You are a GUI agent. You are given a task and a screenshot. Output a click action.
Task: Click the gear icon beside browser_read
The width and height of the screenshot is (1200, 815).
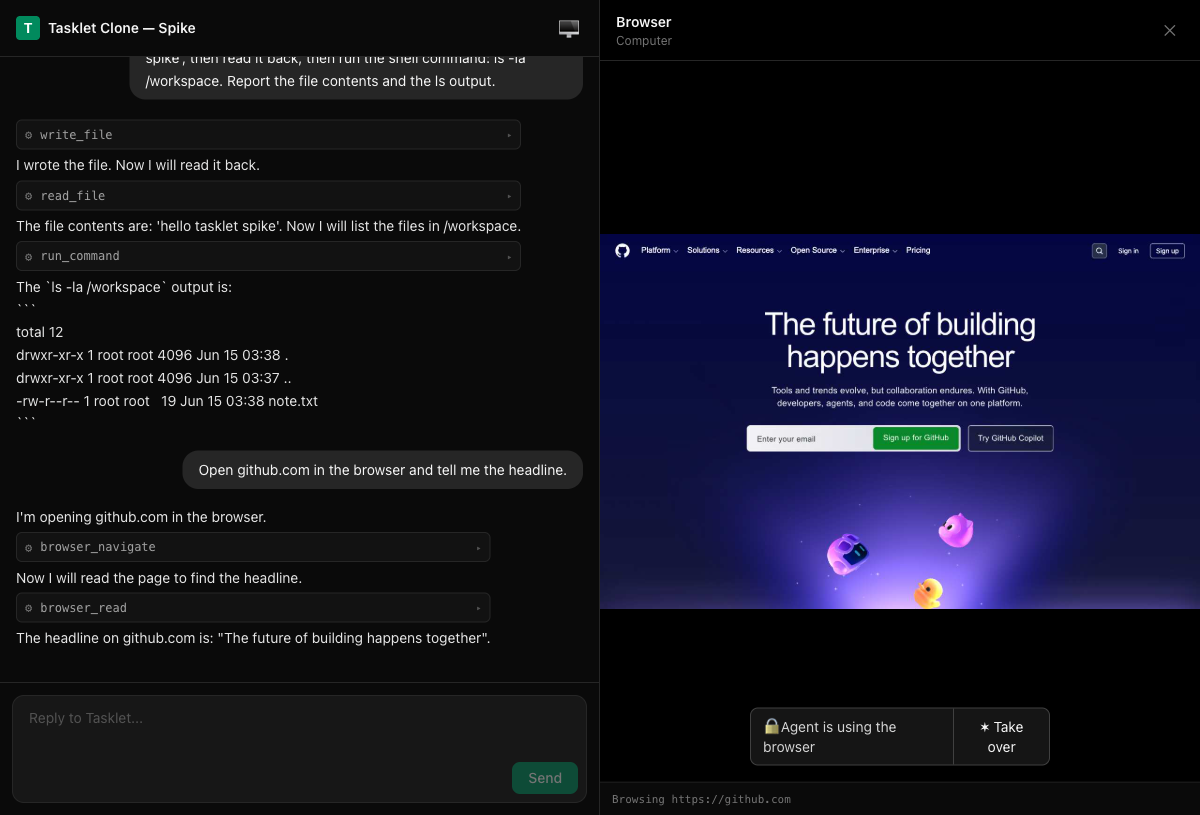pos(29,608)
